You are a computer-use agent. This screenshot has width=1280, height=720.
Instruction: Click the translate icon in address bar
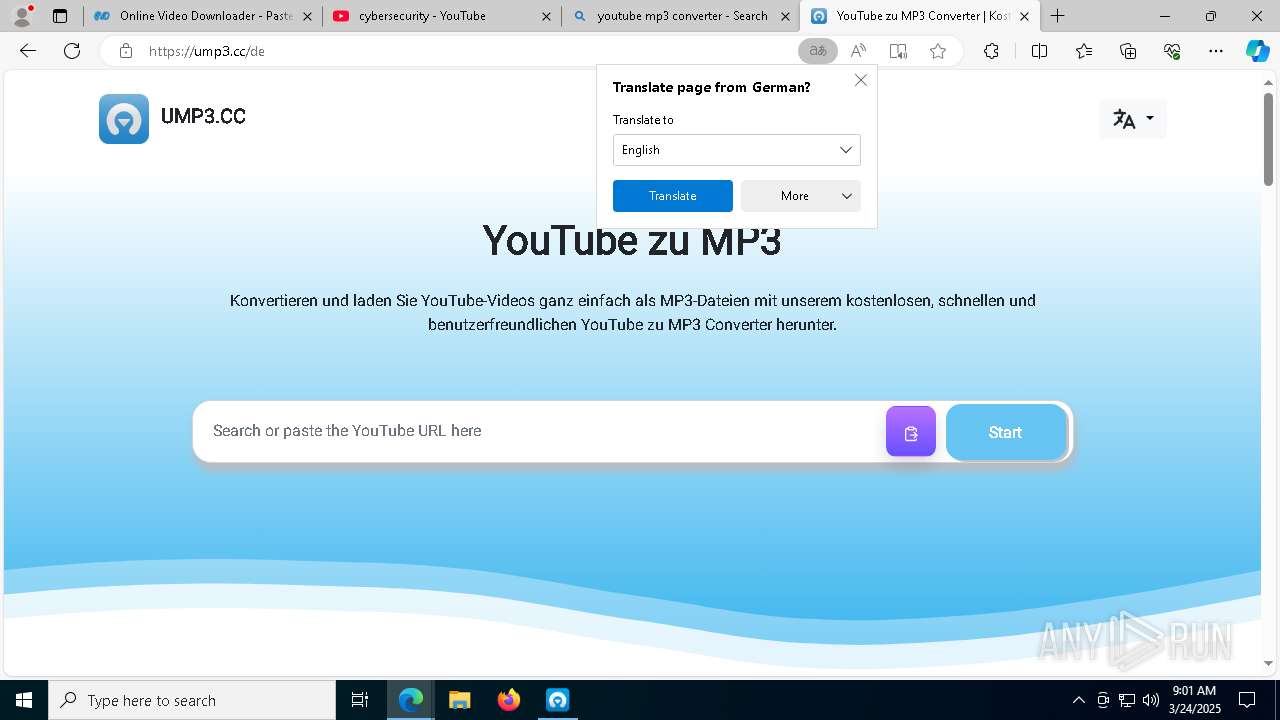pos(818,51)
